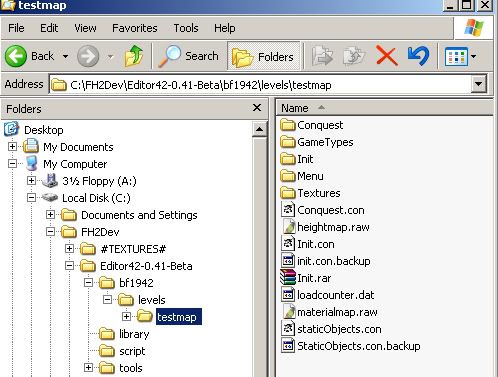Collapse the bf1942 tree node
The width and height of the screenshot is (498, 377).
(x=88, y=282)
